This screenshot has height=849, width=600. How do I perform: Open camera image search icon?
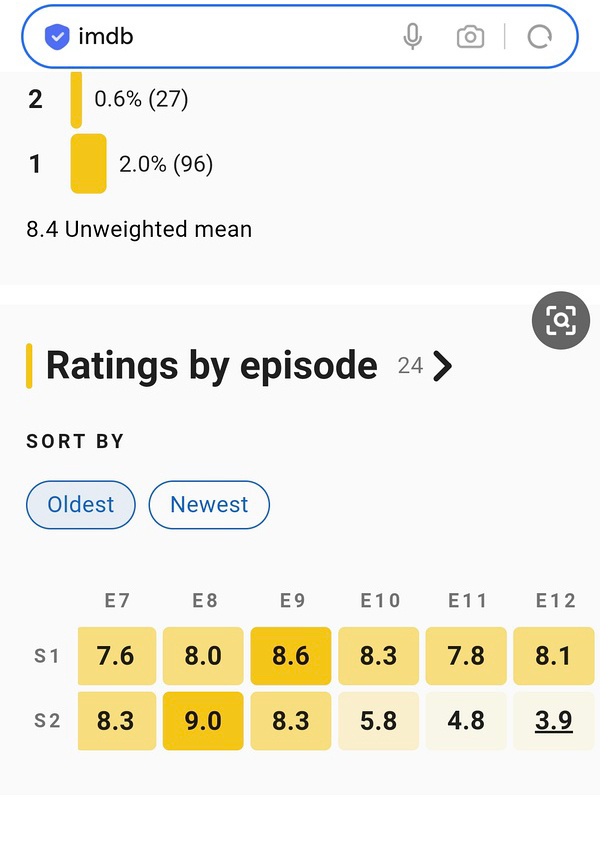470,37
